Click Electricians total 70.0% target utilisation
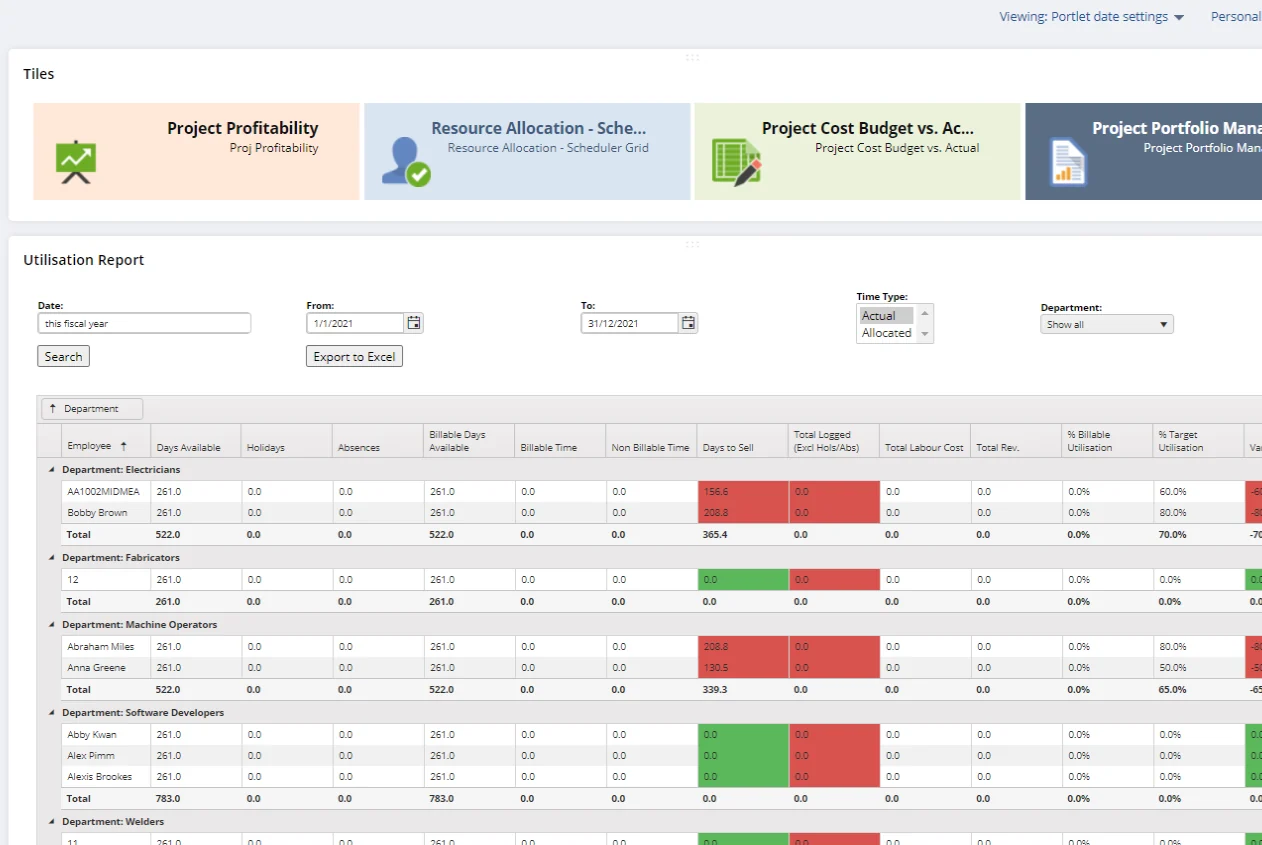 [x=1198, y=534]
